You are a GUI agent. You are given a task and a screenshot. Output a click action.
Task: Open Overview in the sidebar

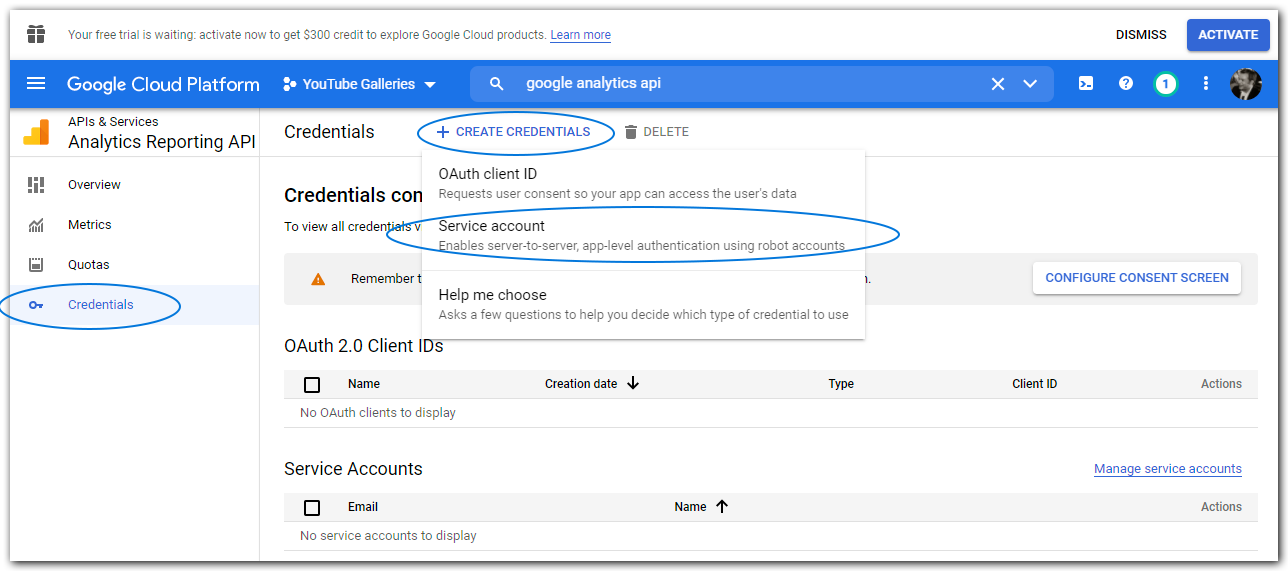[135, 185]
